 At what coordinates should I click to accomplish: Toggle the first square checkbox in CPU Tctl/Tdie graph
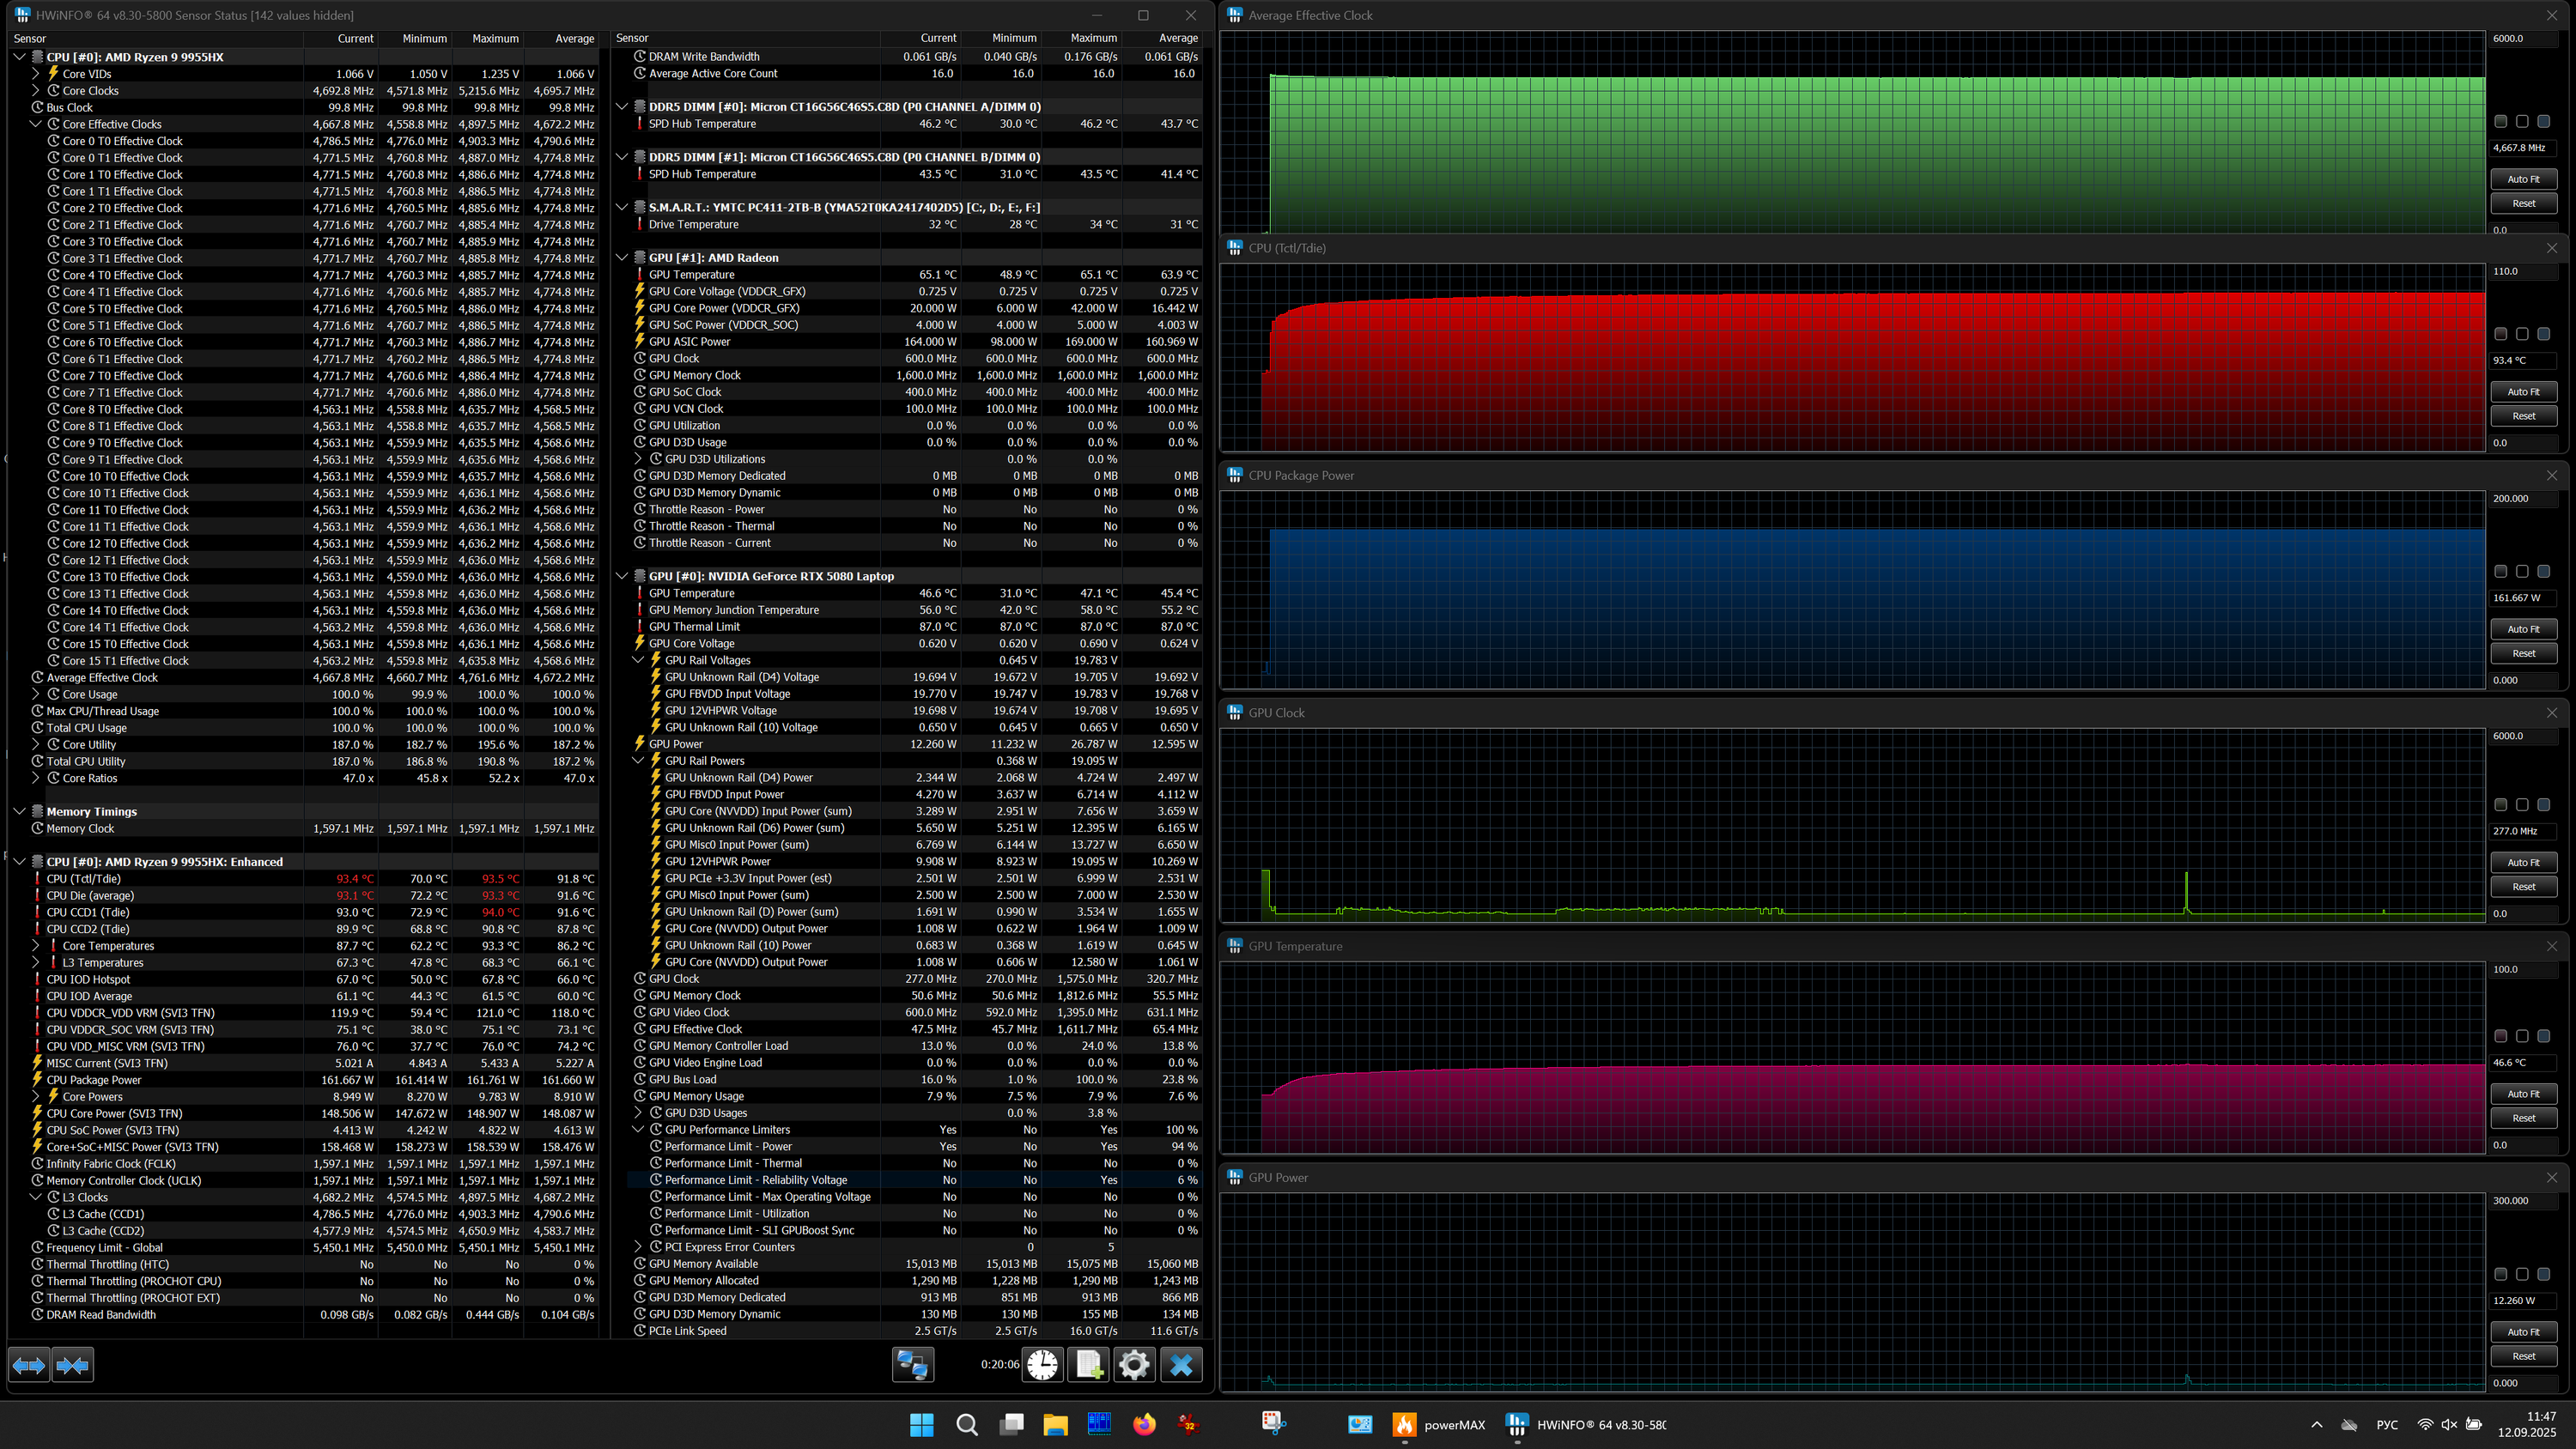click(2501, 334)
